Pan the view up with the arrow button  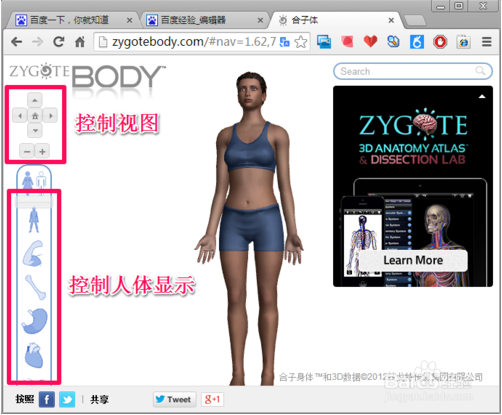tap(35, 100)
